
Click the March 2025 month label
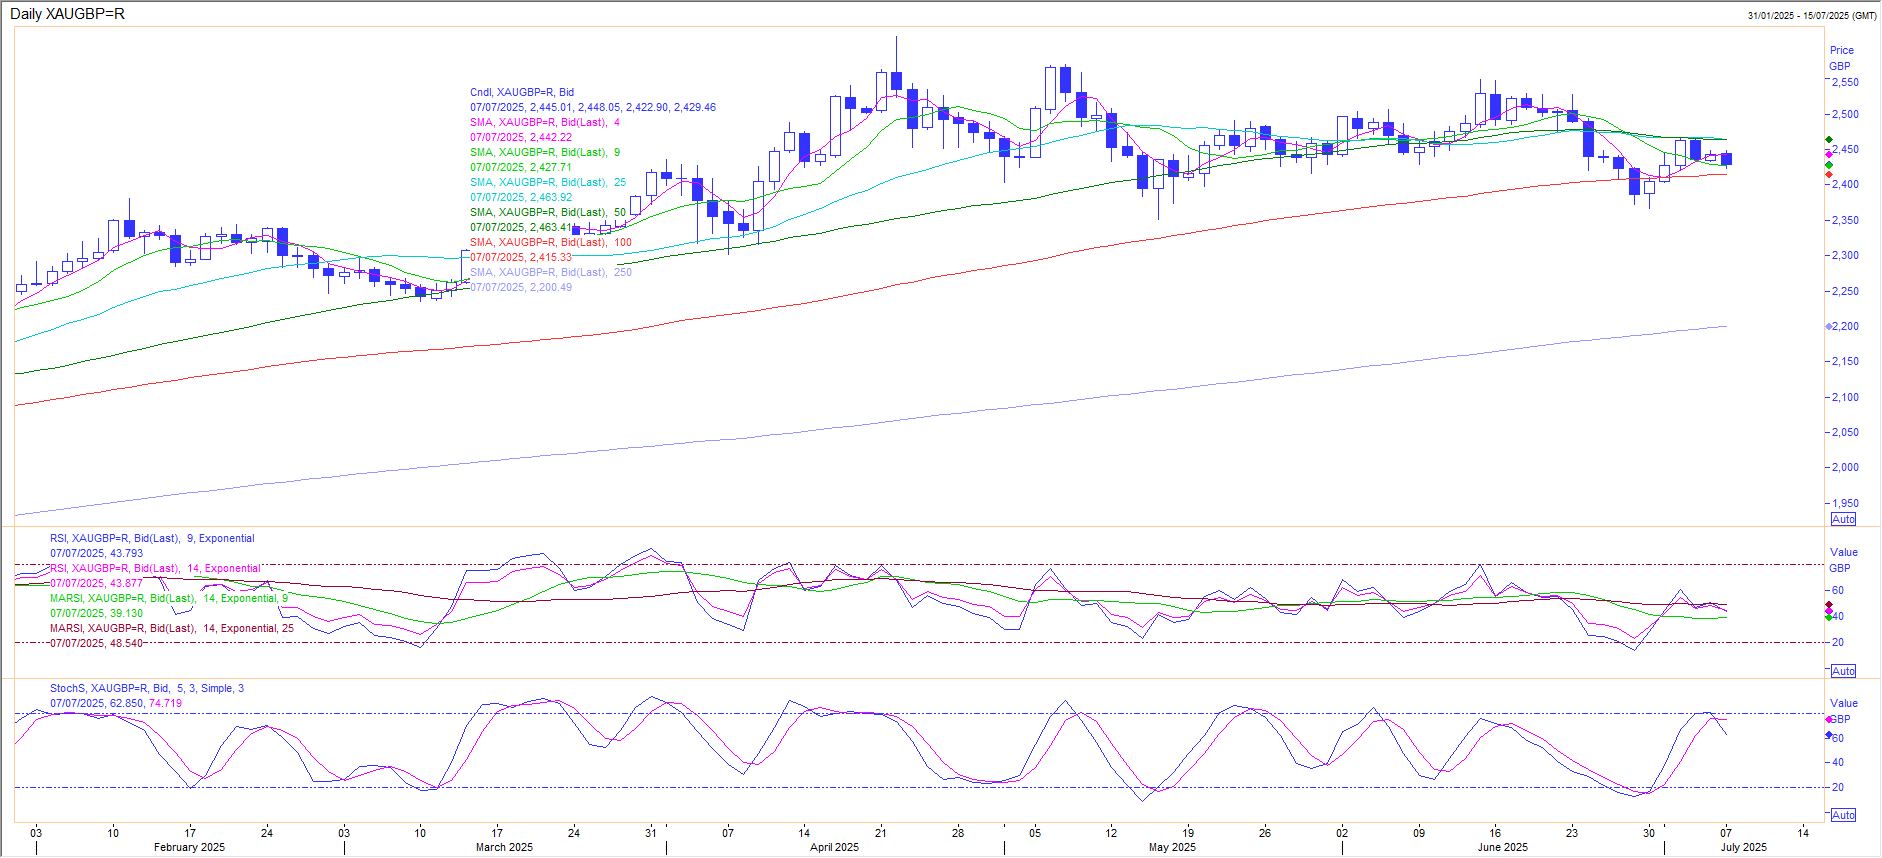(504, 847)
